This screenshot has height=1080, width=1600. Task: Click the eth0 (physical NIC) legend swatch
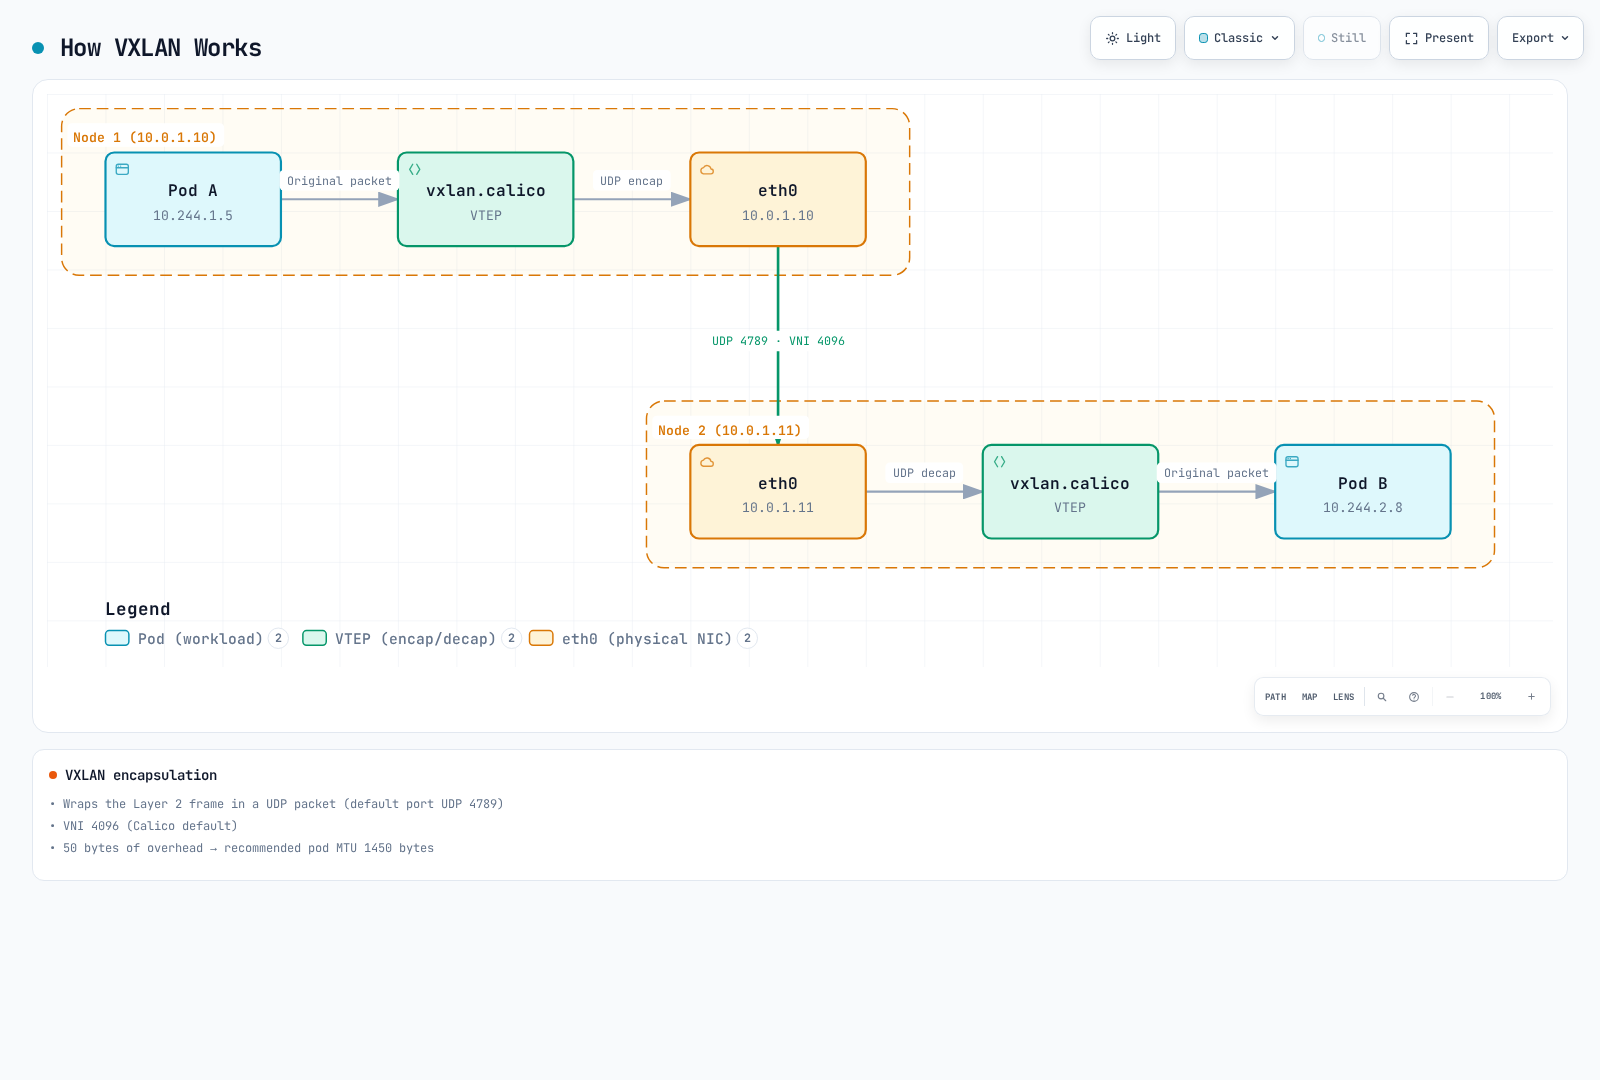pyautogui.click(x=541, y=638)
